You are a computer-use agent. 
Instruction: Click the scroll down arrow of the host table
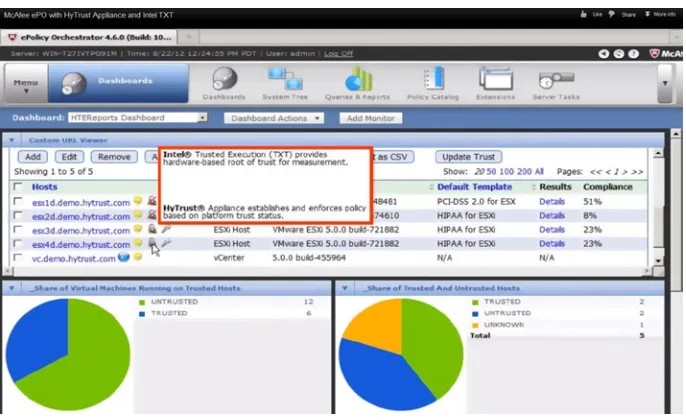[x=658, y=260]
